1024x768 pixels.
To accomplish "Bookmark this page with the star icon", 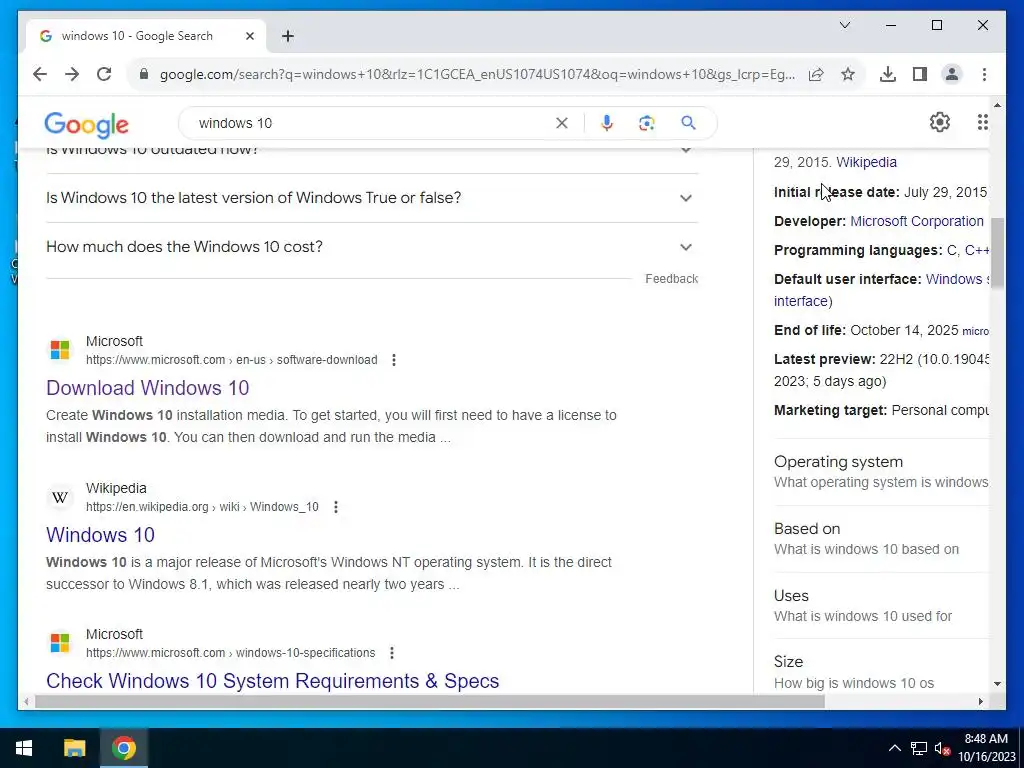I will pos(848,74).
